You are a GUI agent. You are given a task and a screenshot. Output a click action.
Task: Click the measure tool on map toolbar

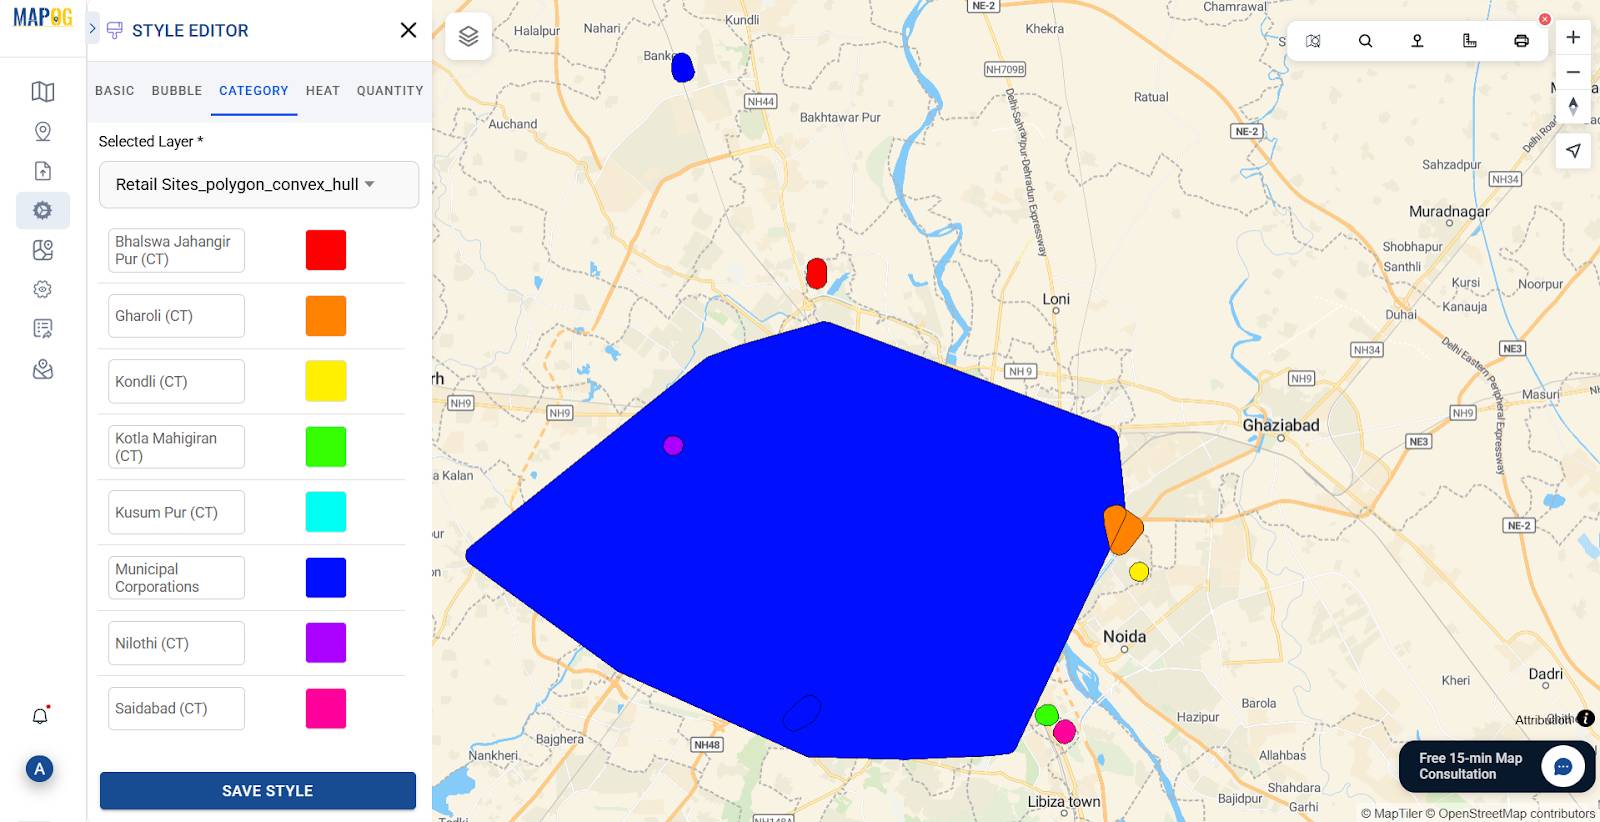click(1469, 41)
